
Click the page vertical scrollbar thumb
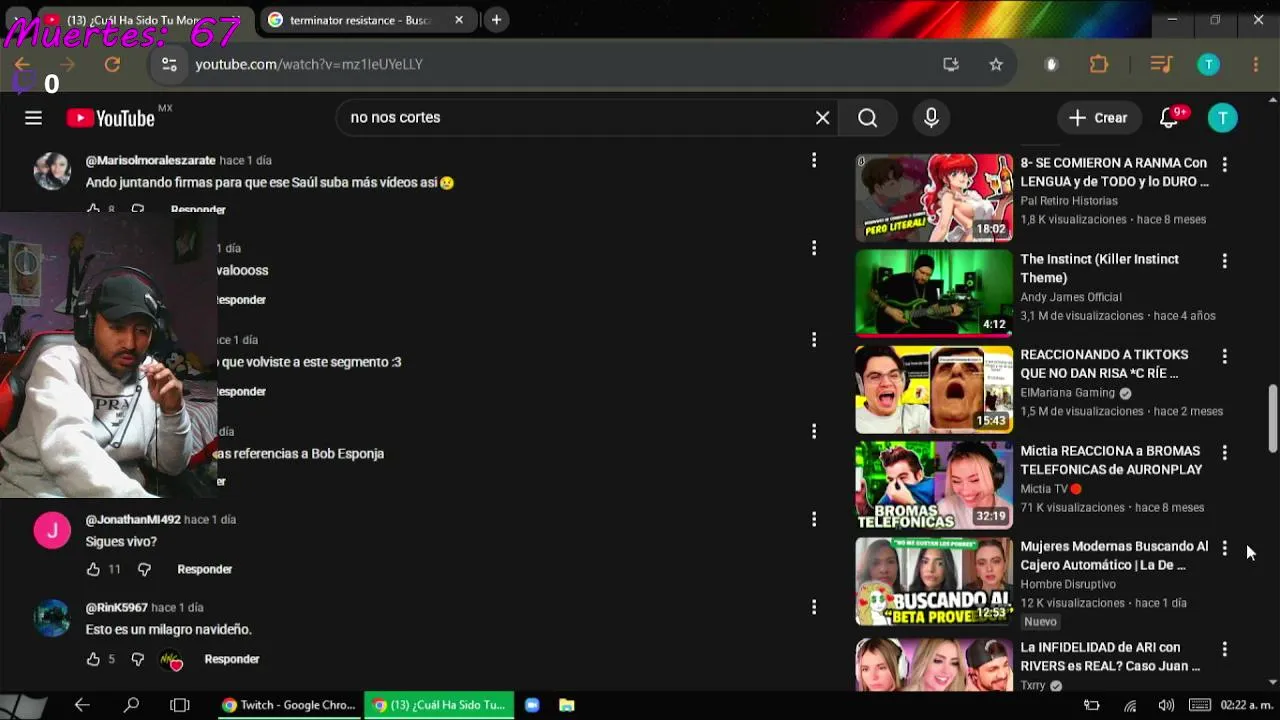1273,418
